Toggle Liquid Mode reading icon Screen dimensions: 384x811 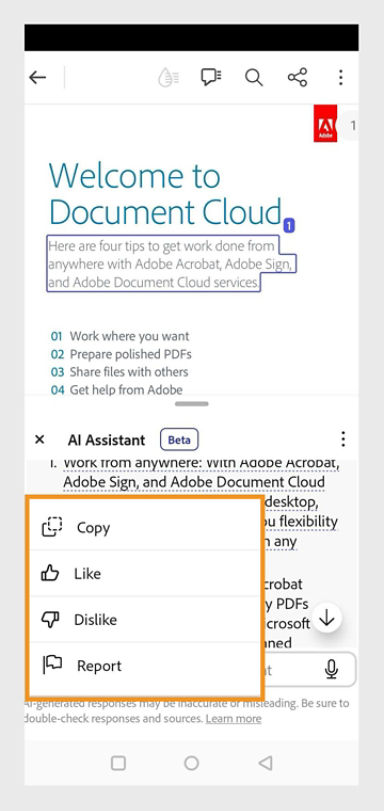point(169,78)
